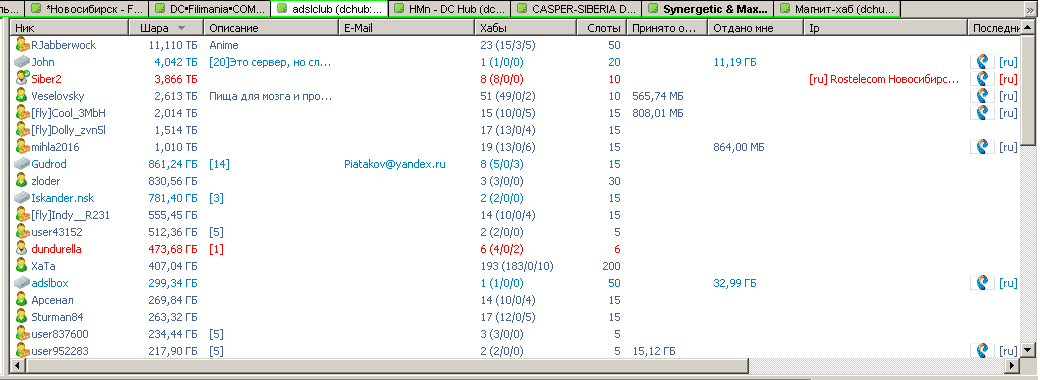Viewport: 1040px width, 380px height.
Task: Click Rostelecom provider icon in Veselovsky row
Action: [x=982, y=96]
